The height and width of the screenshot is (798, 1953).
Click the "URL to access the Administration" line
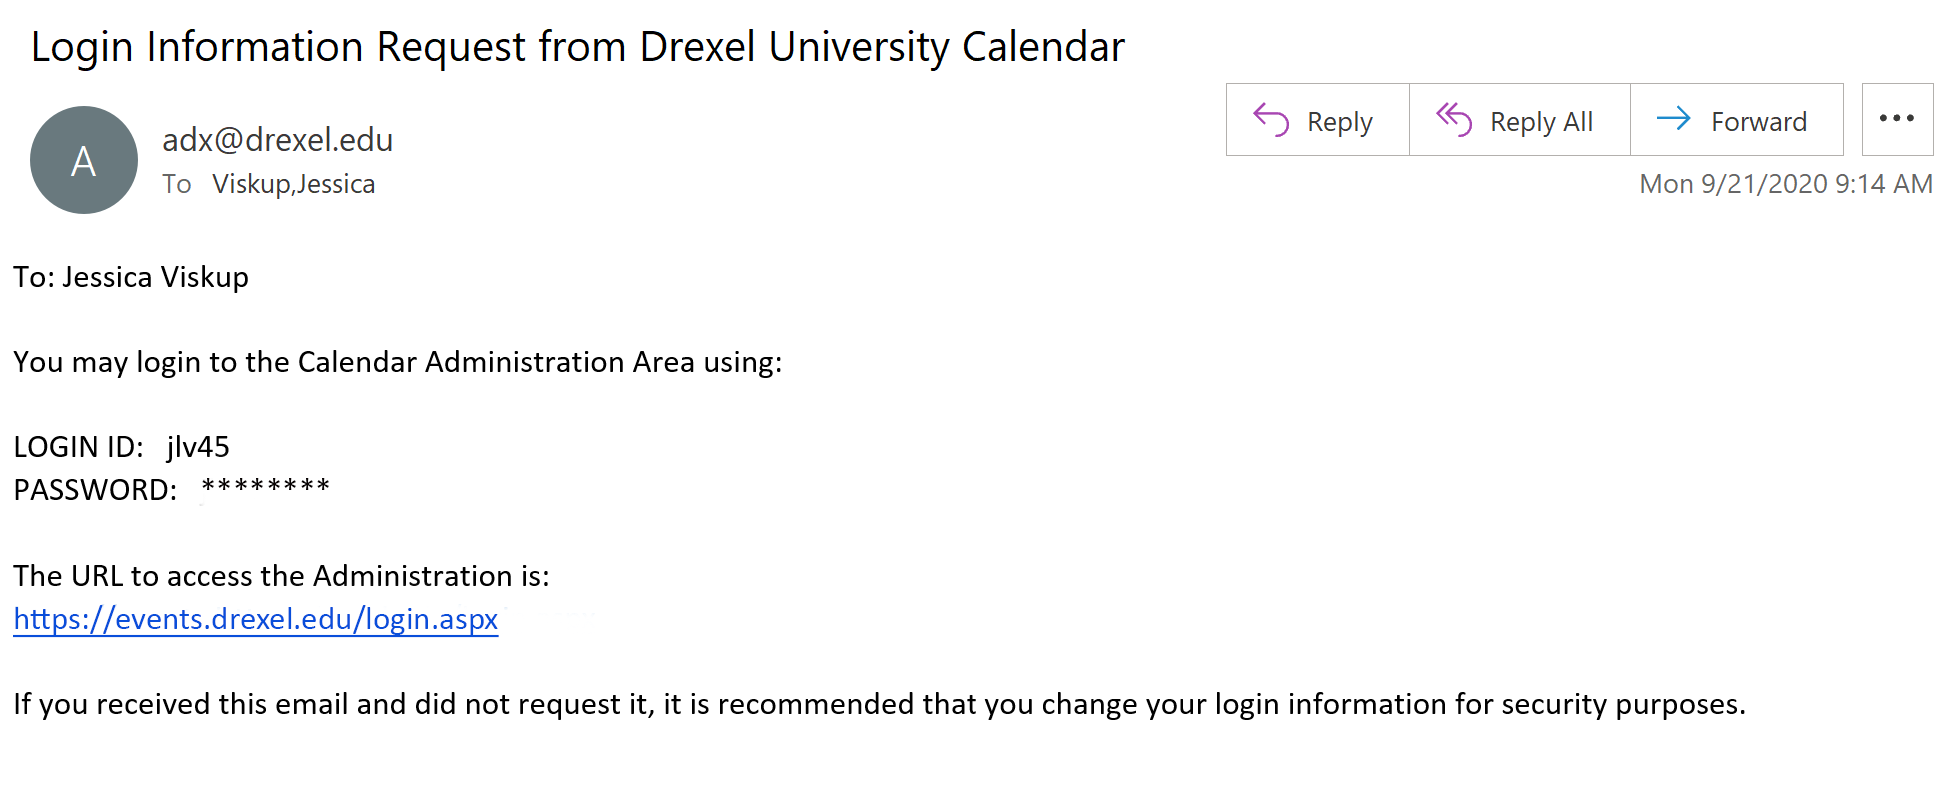click(x=282, y=576)
